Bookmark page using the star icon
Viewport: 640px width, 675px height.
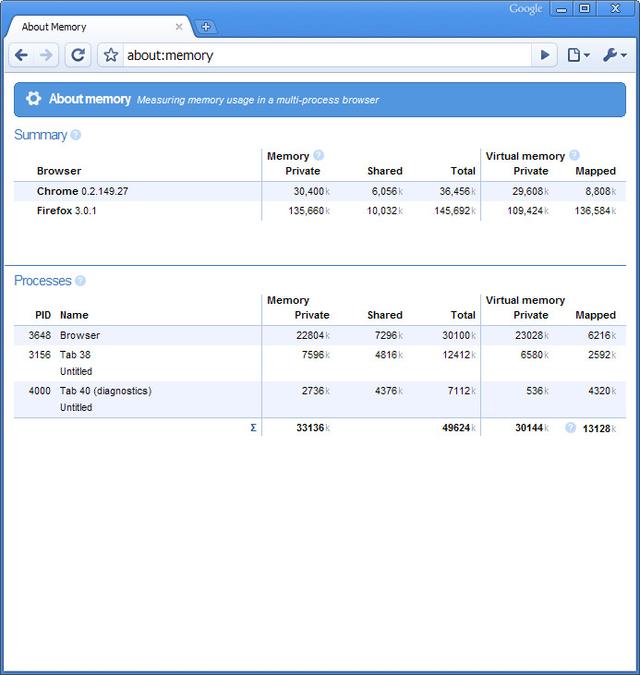coord(111,56)
